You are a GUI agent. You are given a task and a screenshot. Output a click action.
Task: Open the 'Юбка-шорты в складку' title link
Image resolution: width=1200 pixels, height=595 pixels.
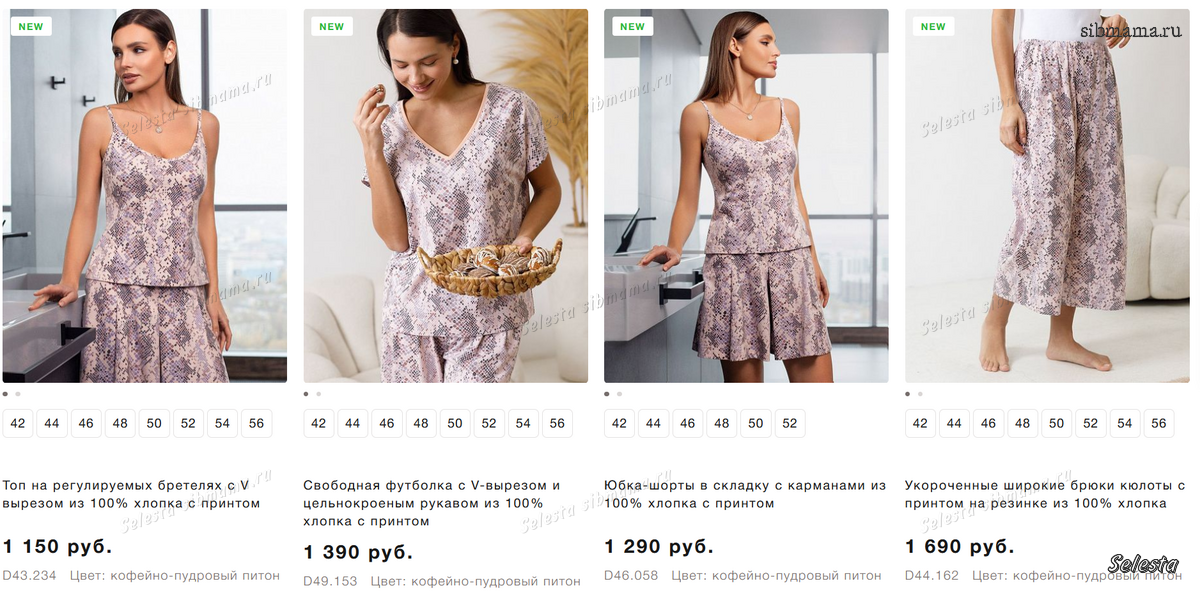point(745,494)
